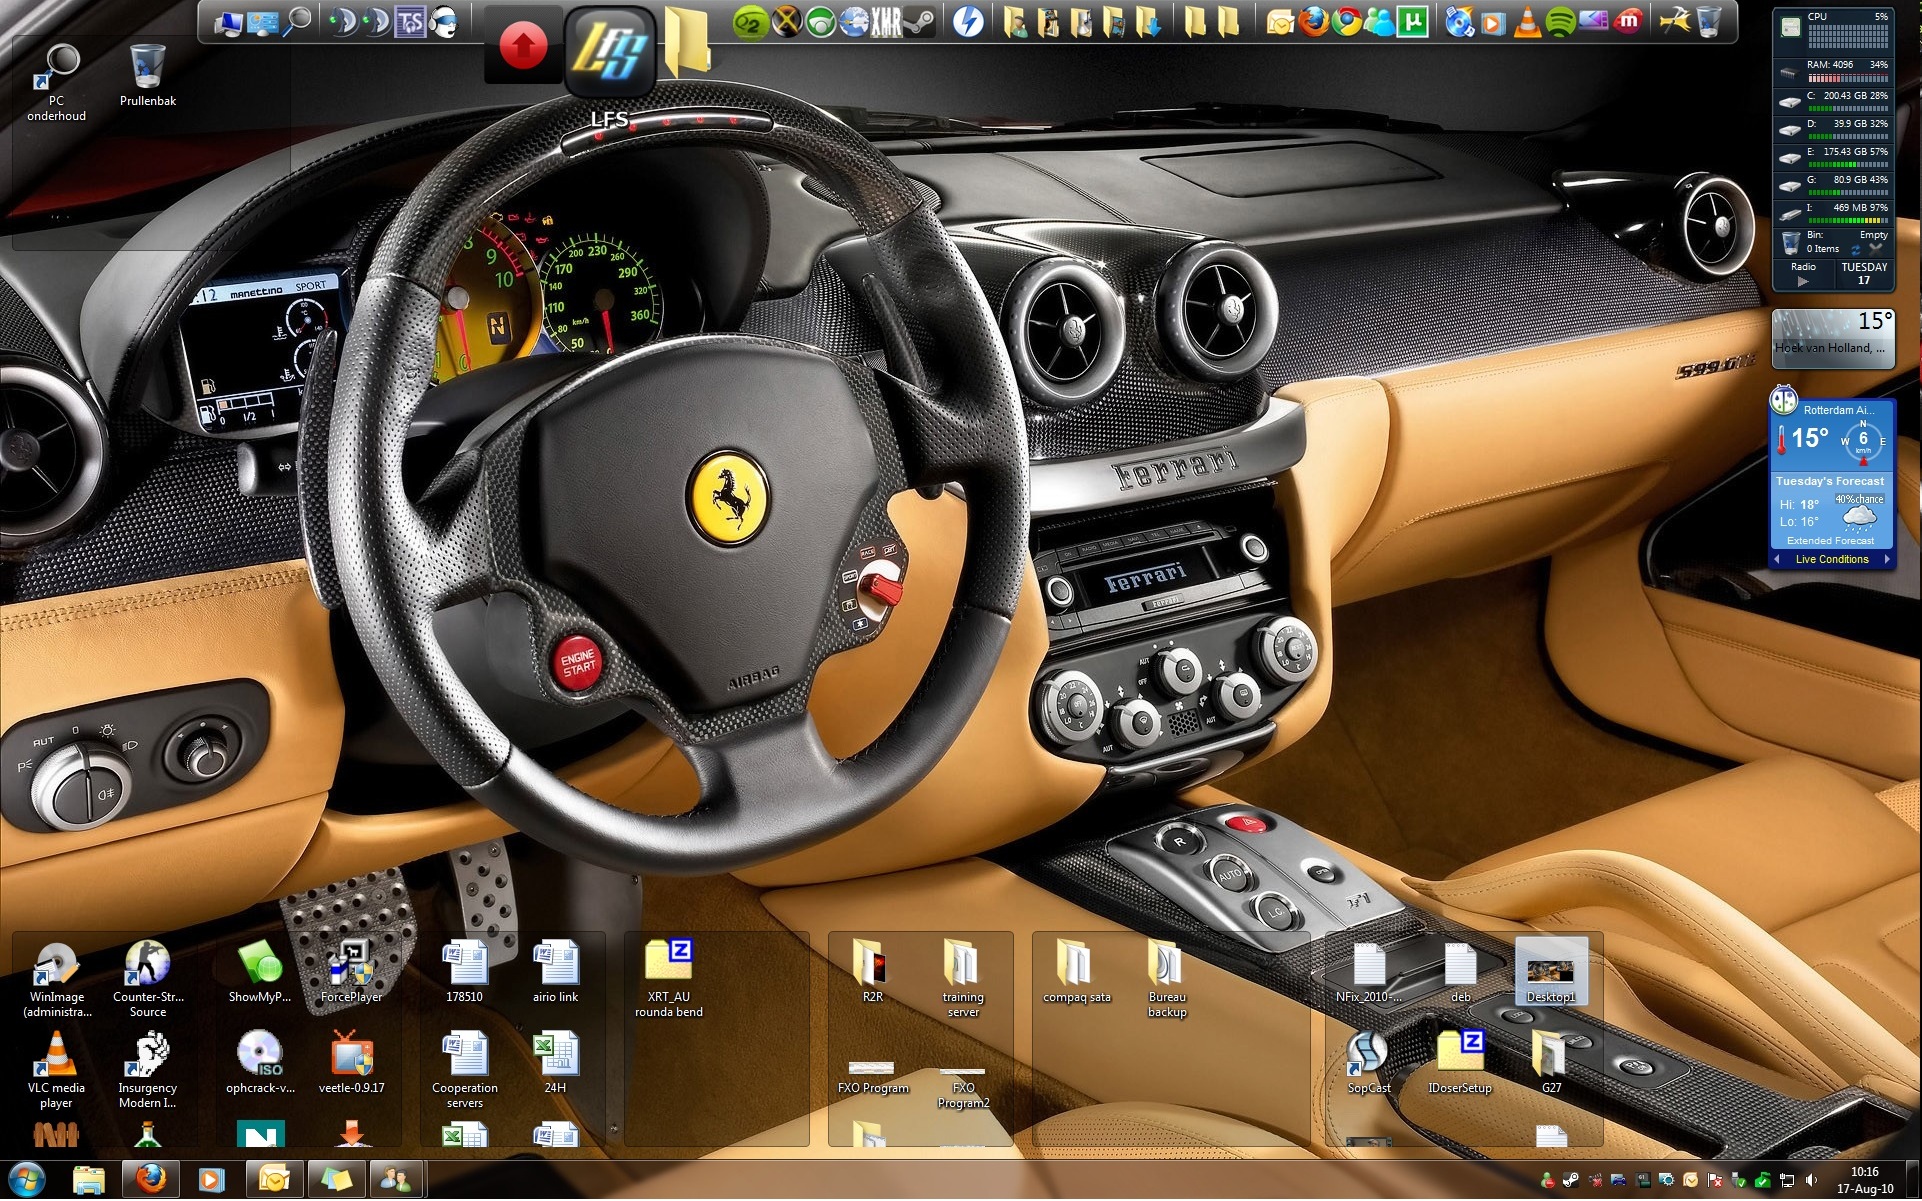Open the Counter-Strike Source desktop shortcut
This screenshot has height=1201, width=1922.
[147, 966]
